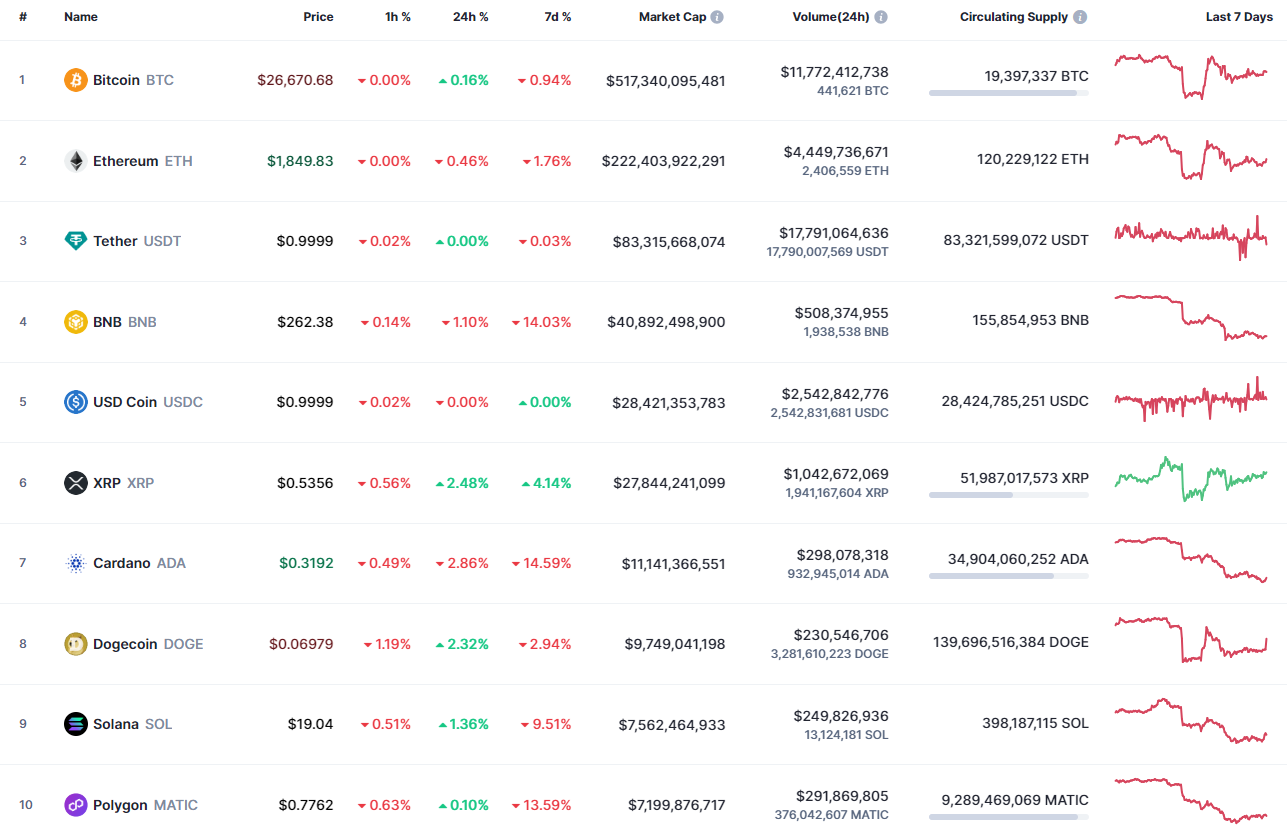
Task: Click the Cardano logo icon
Action: tap(75, 563)
